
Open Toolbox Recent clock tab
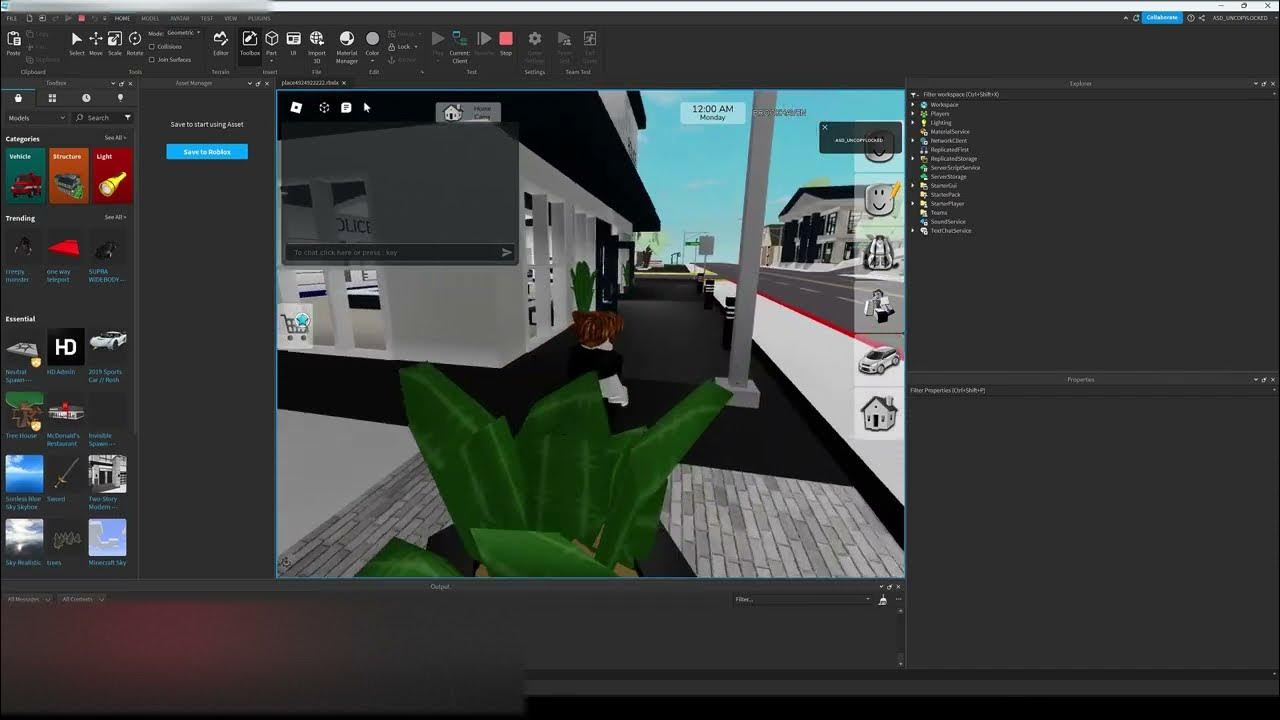(86, 98)
